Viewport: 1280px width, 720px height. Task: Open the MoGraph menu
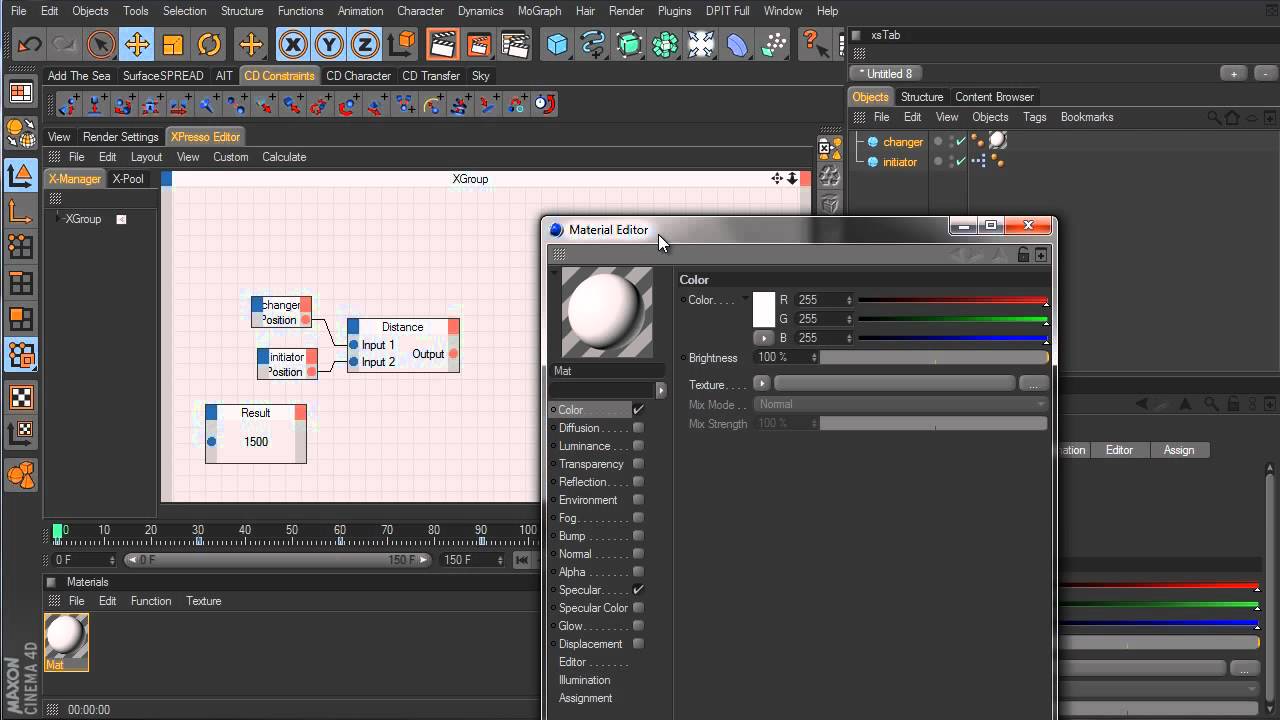[x=539, y=11]
